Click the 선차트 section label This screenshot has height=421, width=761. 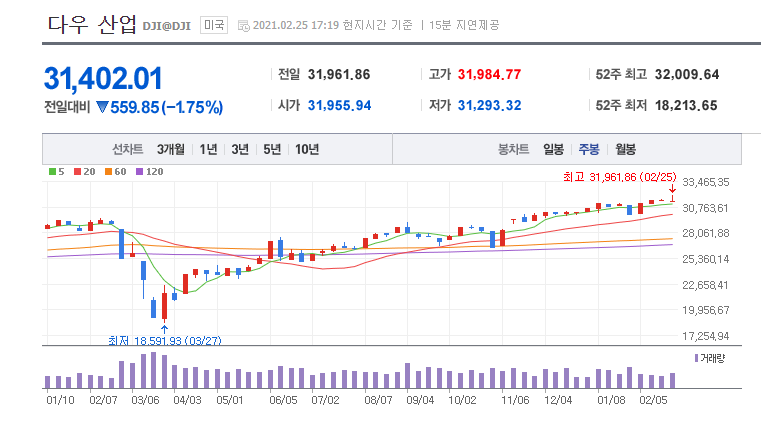128,149
